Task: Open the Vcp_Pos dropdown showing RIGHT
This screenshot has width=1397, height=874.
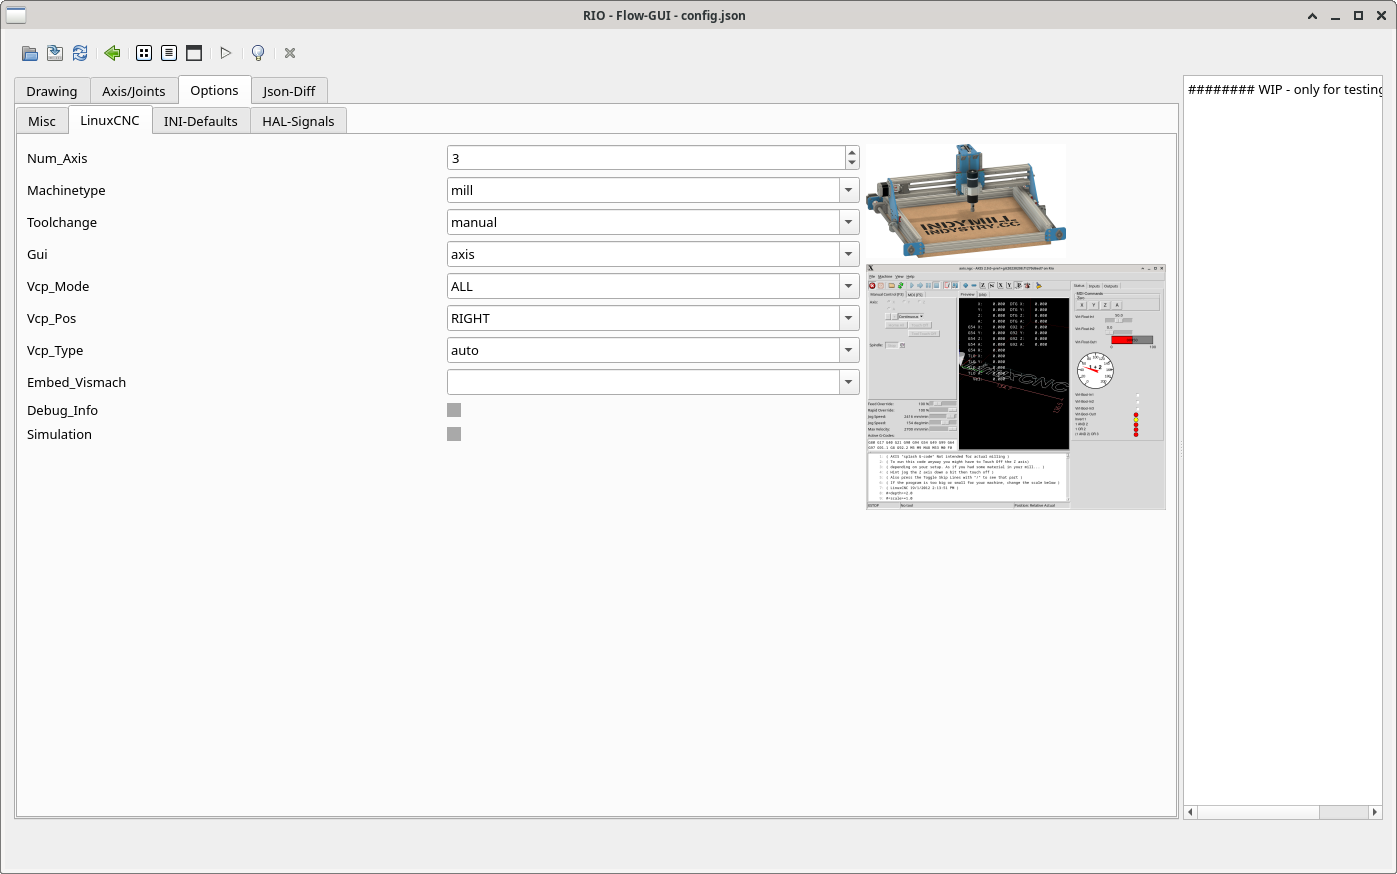Action: 849,318
